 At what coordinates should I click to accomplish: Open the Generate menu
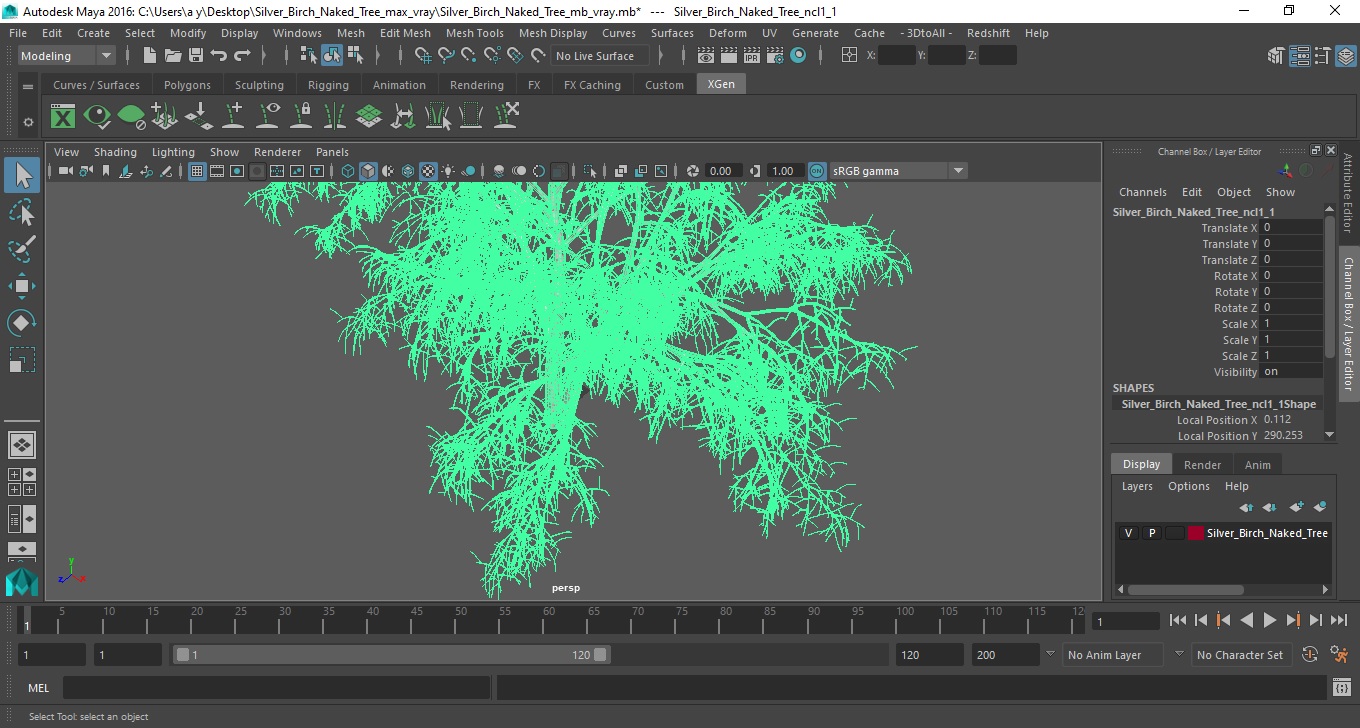815,33
